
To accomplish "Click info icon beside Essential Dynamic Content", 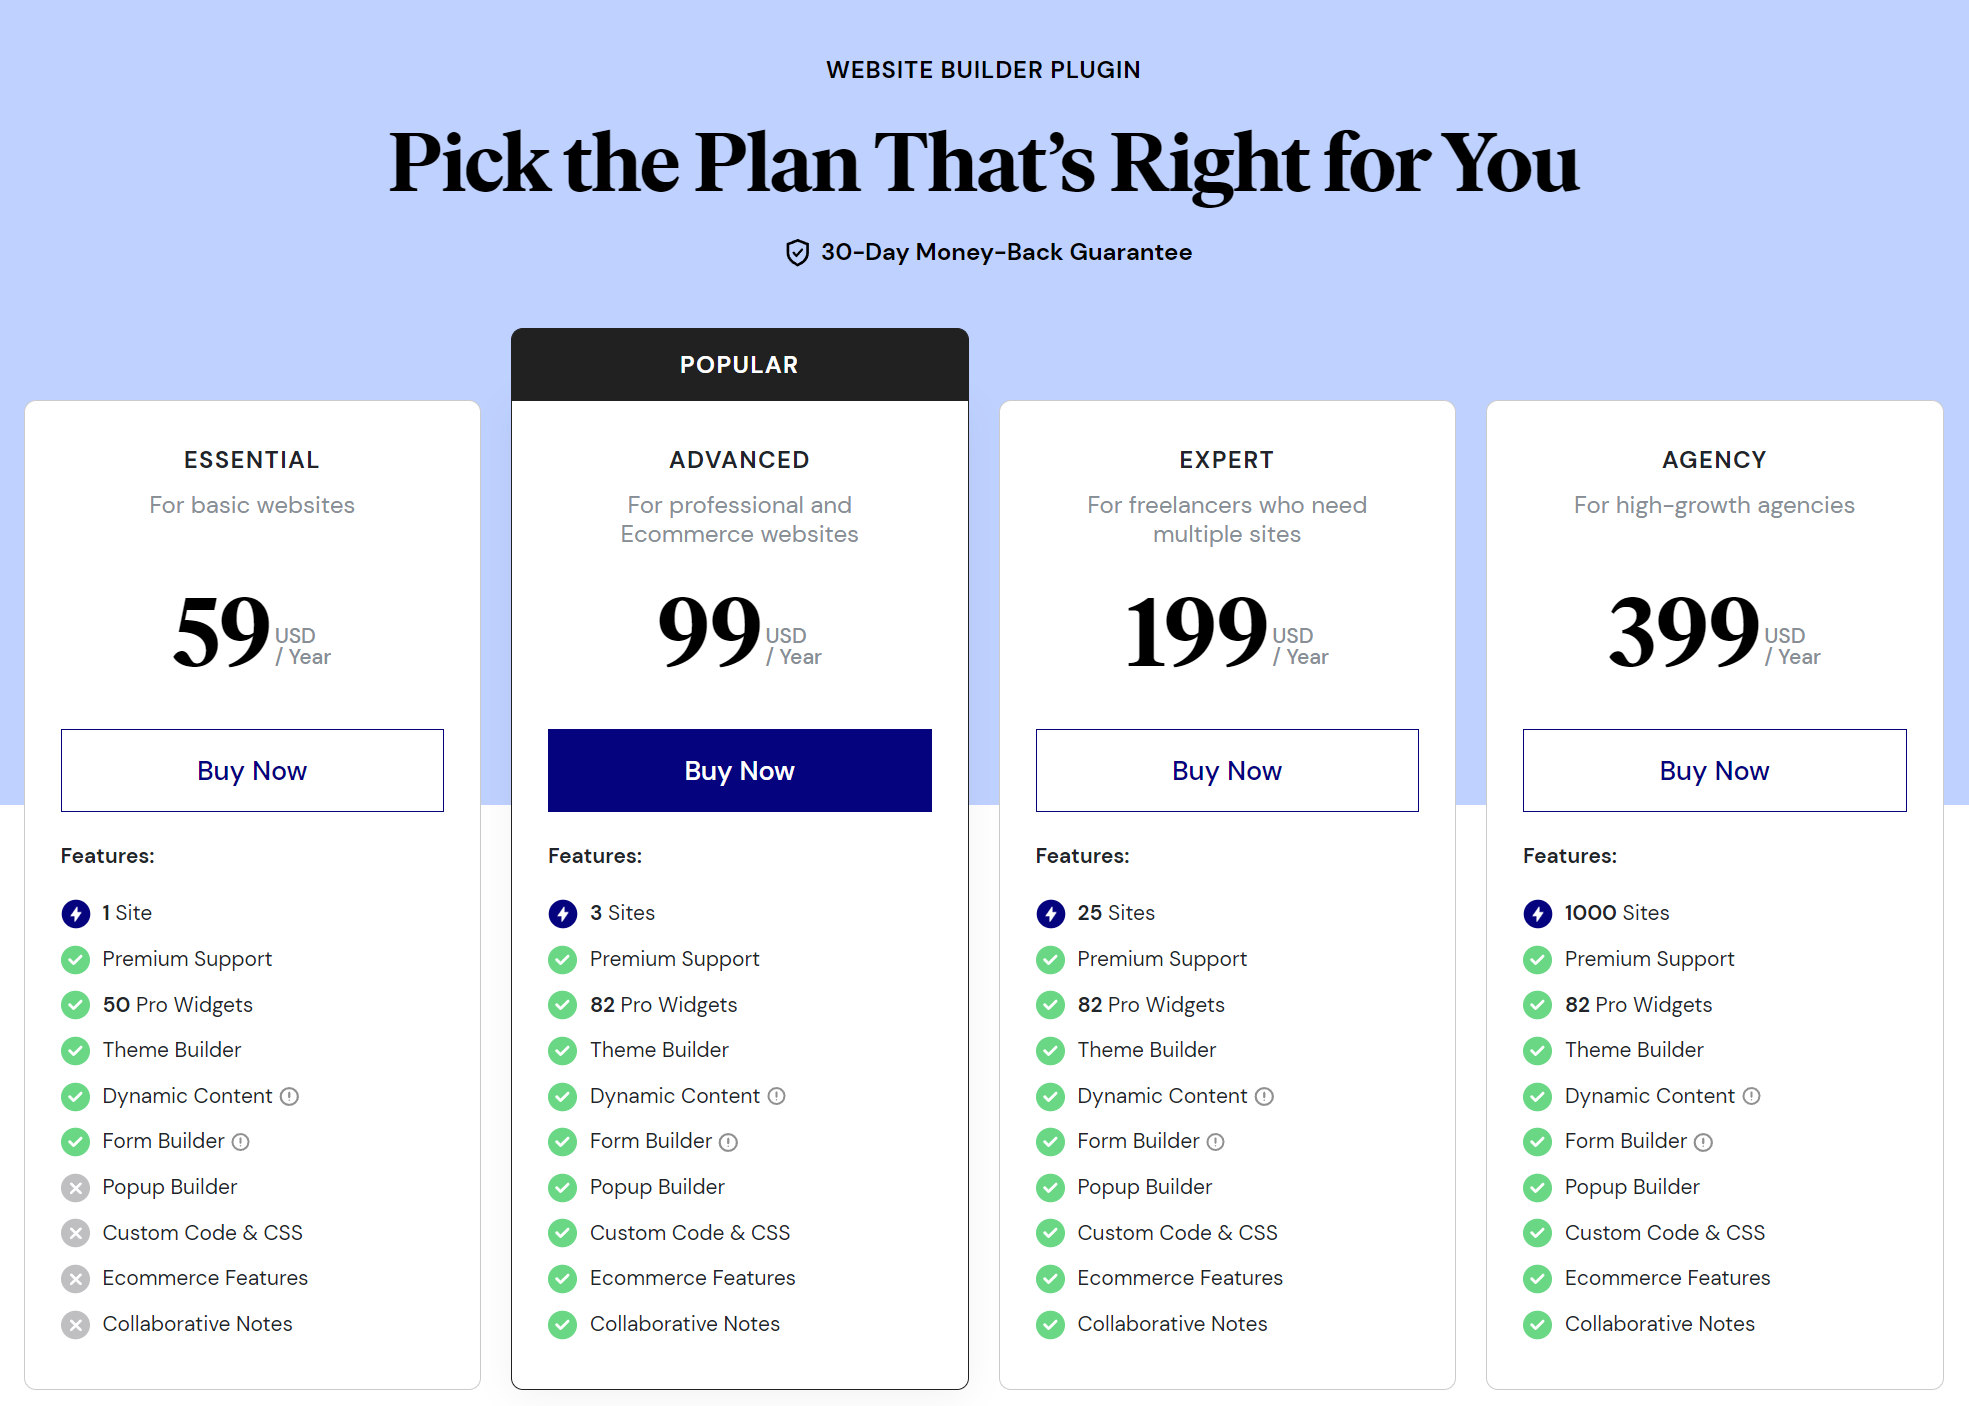I will point(289,1096).
